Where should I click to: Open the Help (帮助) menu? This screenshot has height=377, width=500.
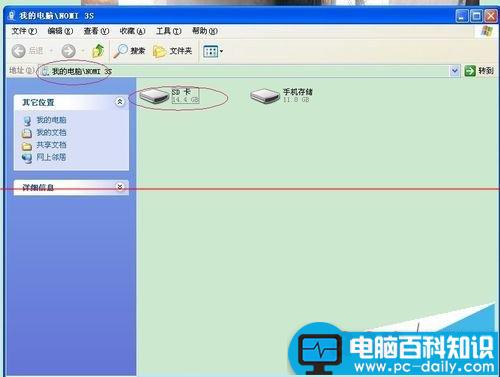pyautogui.click(x=205, y=31)
